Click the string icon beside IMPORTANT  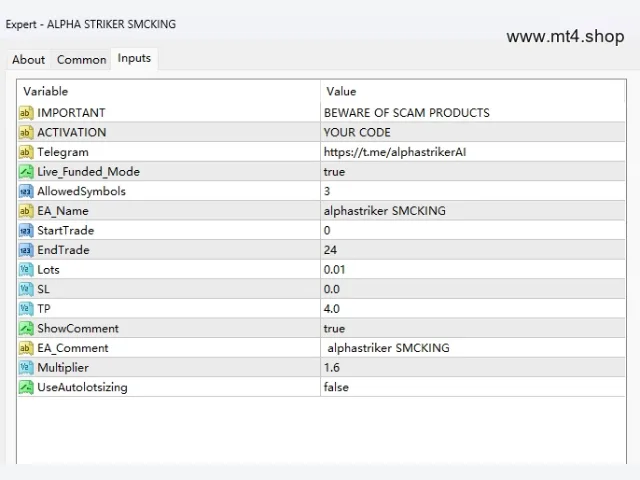pyautogui.click(x=26, y=113)
